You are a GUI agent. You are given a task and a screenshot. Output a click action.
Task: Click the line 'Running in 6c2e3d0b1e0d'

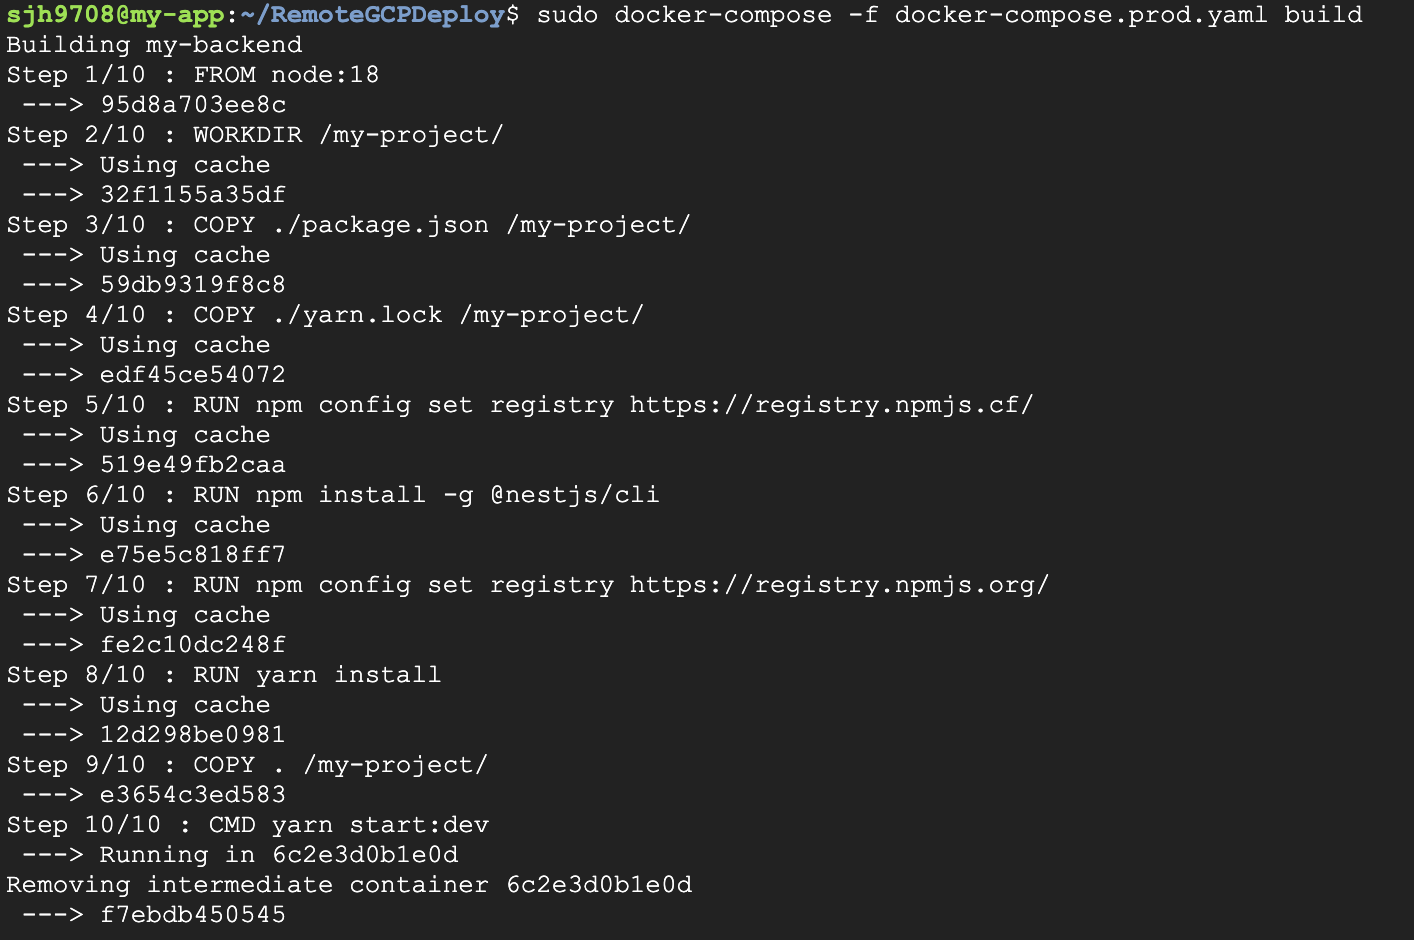coord(279,855)
